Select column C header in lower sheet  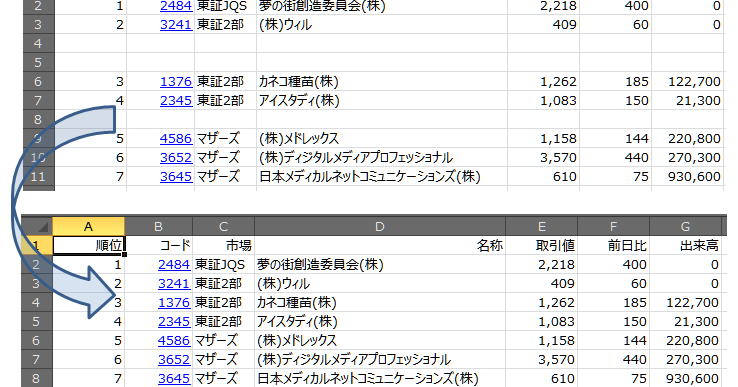click(x=224, y=226)
